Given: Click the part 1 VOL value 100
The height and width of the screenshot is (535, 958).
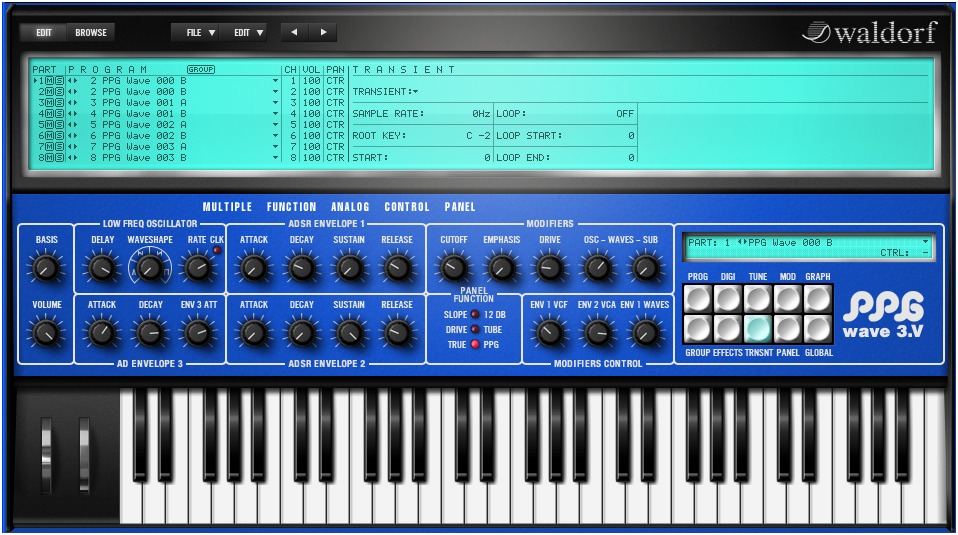Looking at the screenshot, I should [x=312, y=81].
